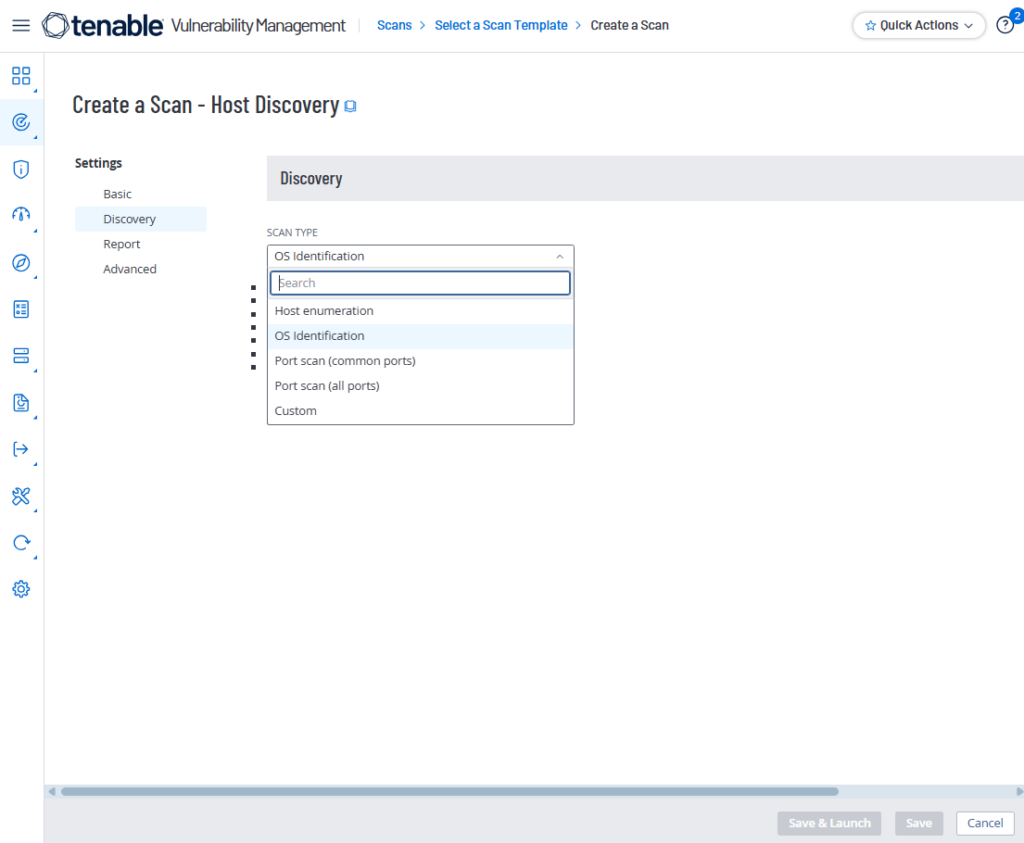Viewport: 1024px width, 843px height.
Task: Open the Settings gear icon in sidebar
Action: 21,589
